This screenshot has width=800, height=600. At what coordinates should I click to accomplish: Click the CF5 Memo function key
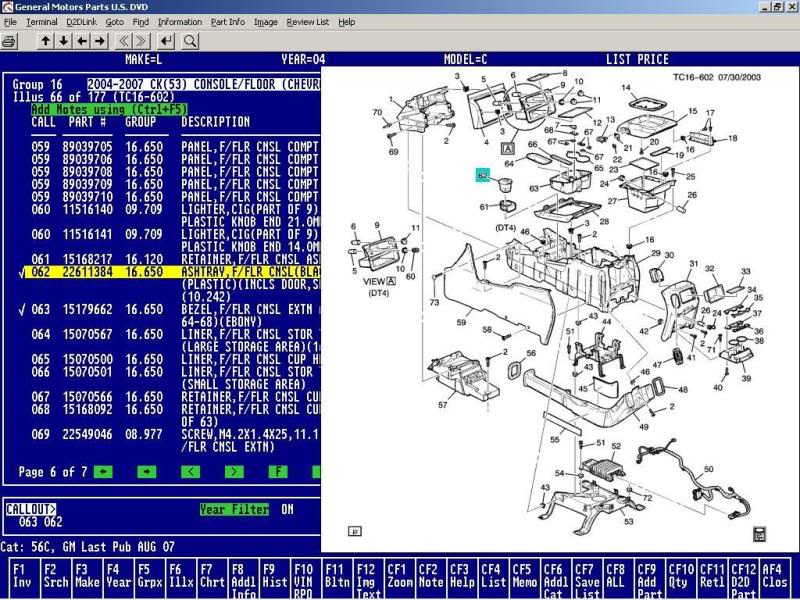pyautogui.click(x=526, y=579)
